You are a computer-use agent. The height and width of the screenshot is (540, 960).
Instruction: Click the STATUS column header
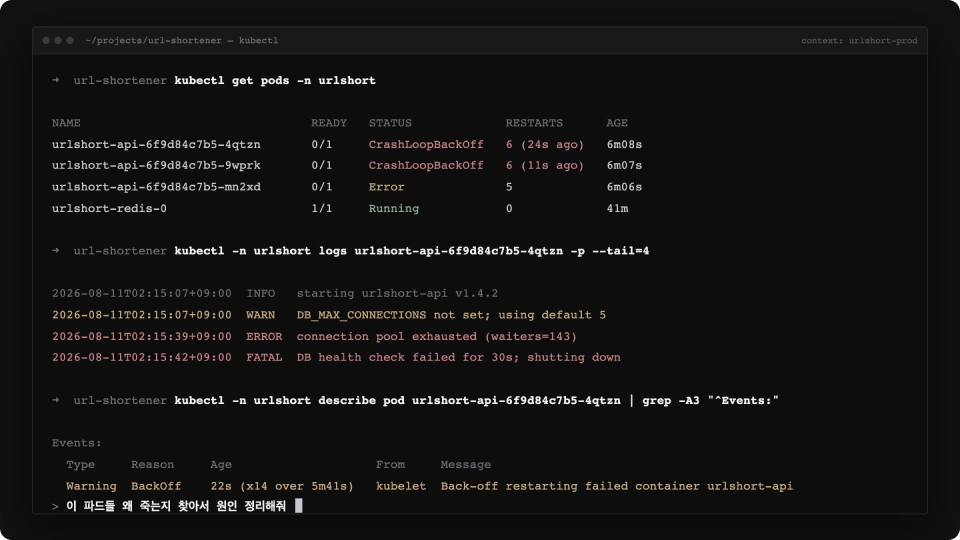(390, 123)
